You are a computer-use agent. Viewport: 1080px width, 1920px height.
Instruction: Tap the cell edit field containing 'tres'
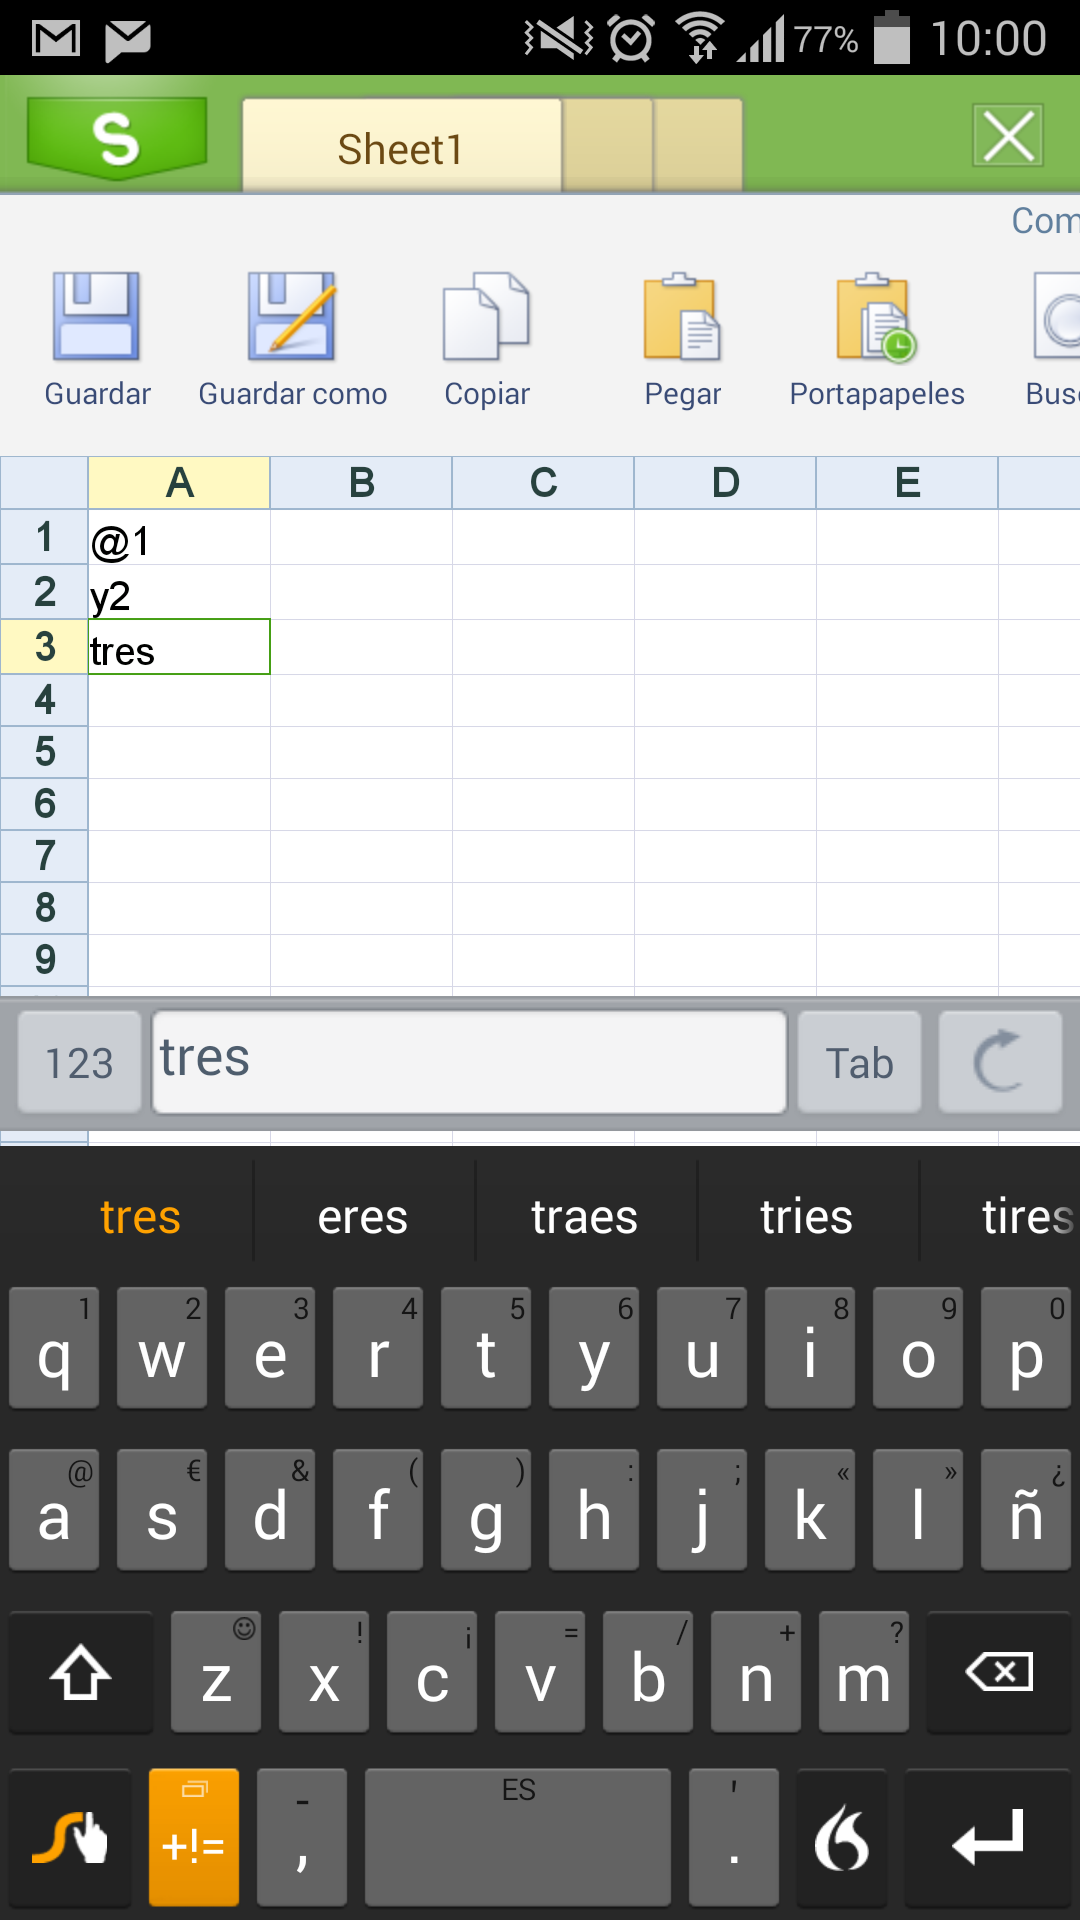469,1061
